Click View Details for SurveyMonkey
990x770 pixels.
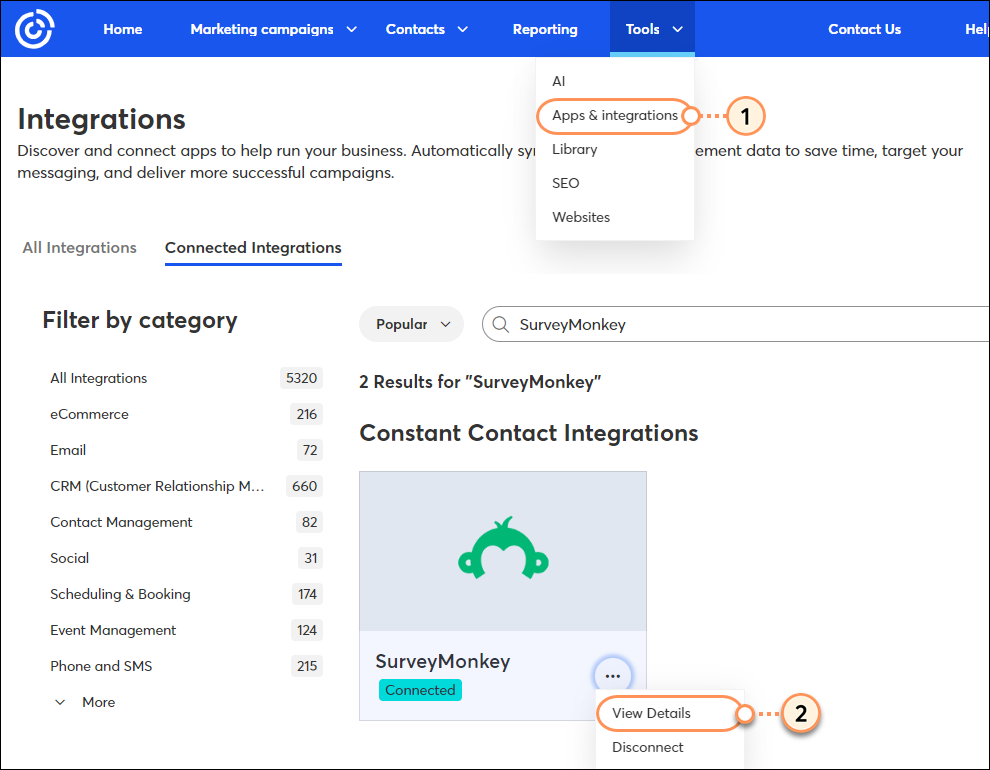click(651, 713)
